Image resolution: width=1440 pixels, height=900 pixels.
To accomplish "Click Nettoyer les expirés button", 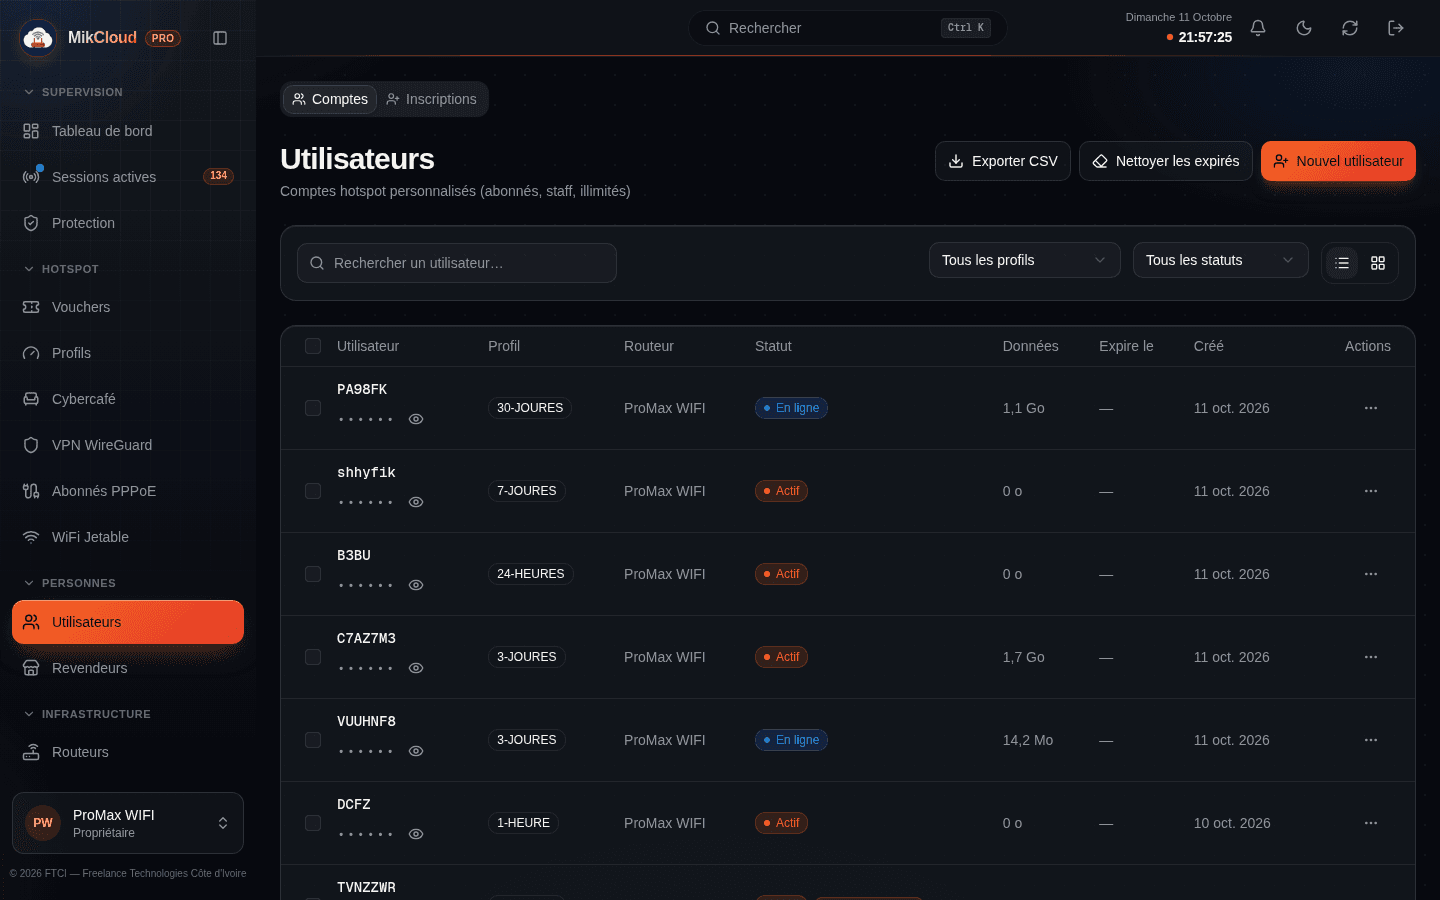I will (1166, 161).
